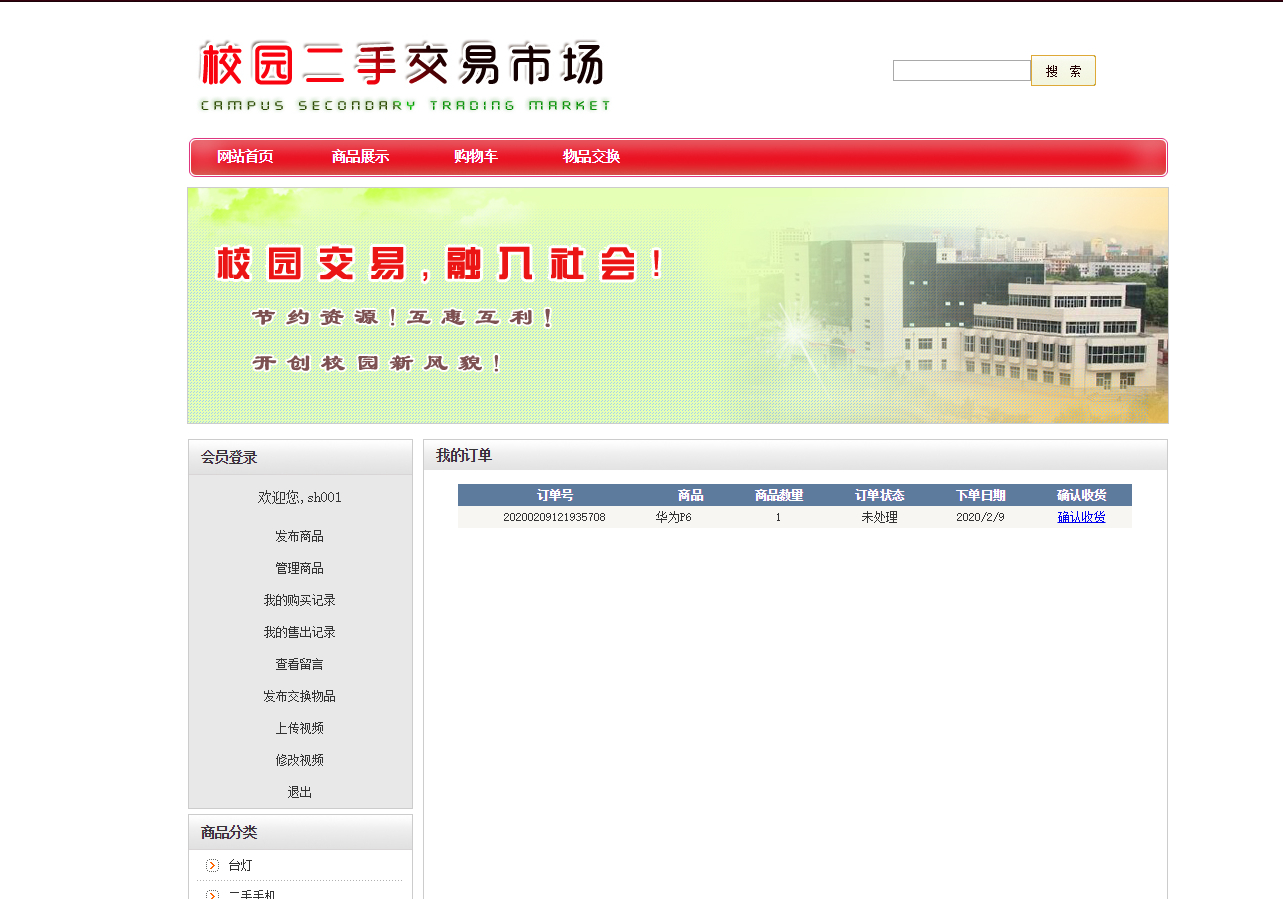Click the 会员登录 panel title
1283x899 pixels.
point(229,457)
